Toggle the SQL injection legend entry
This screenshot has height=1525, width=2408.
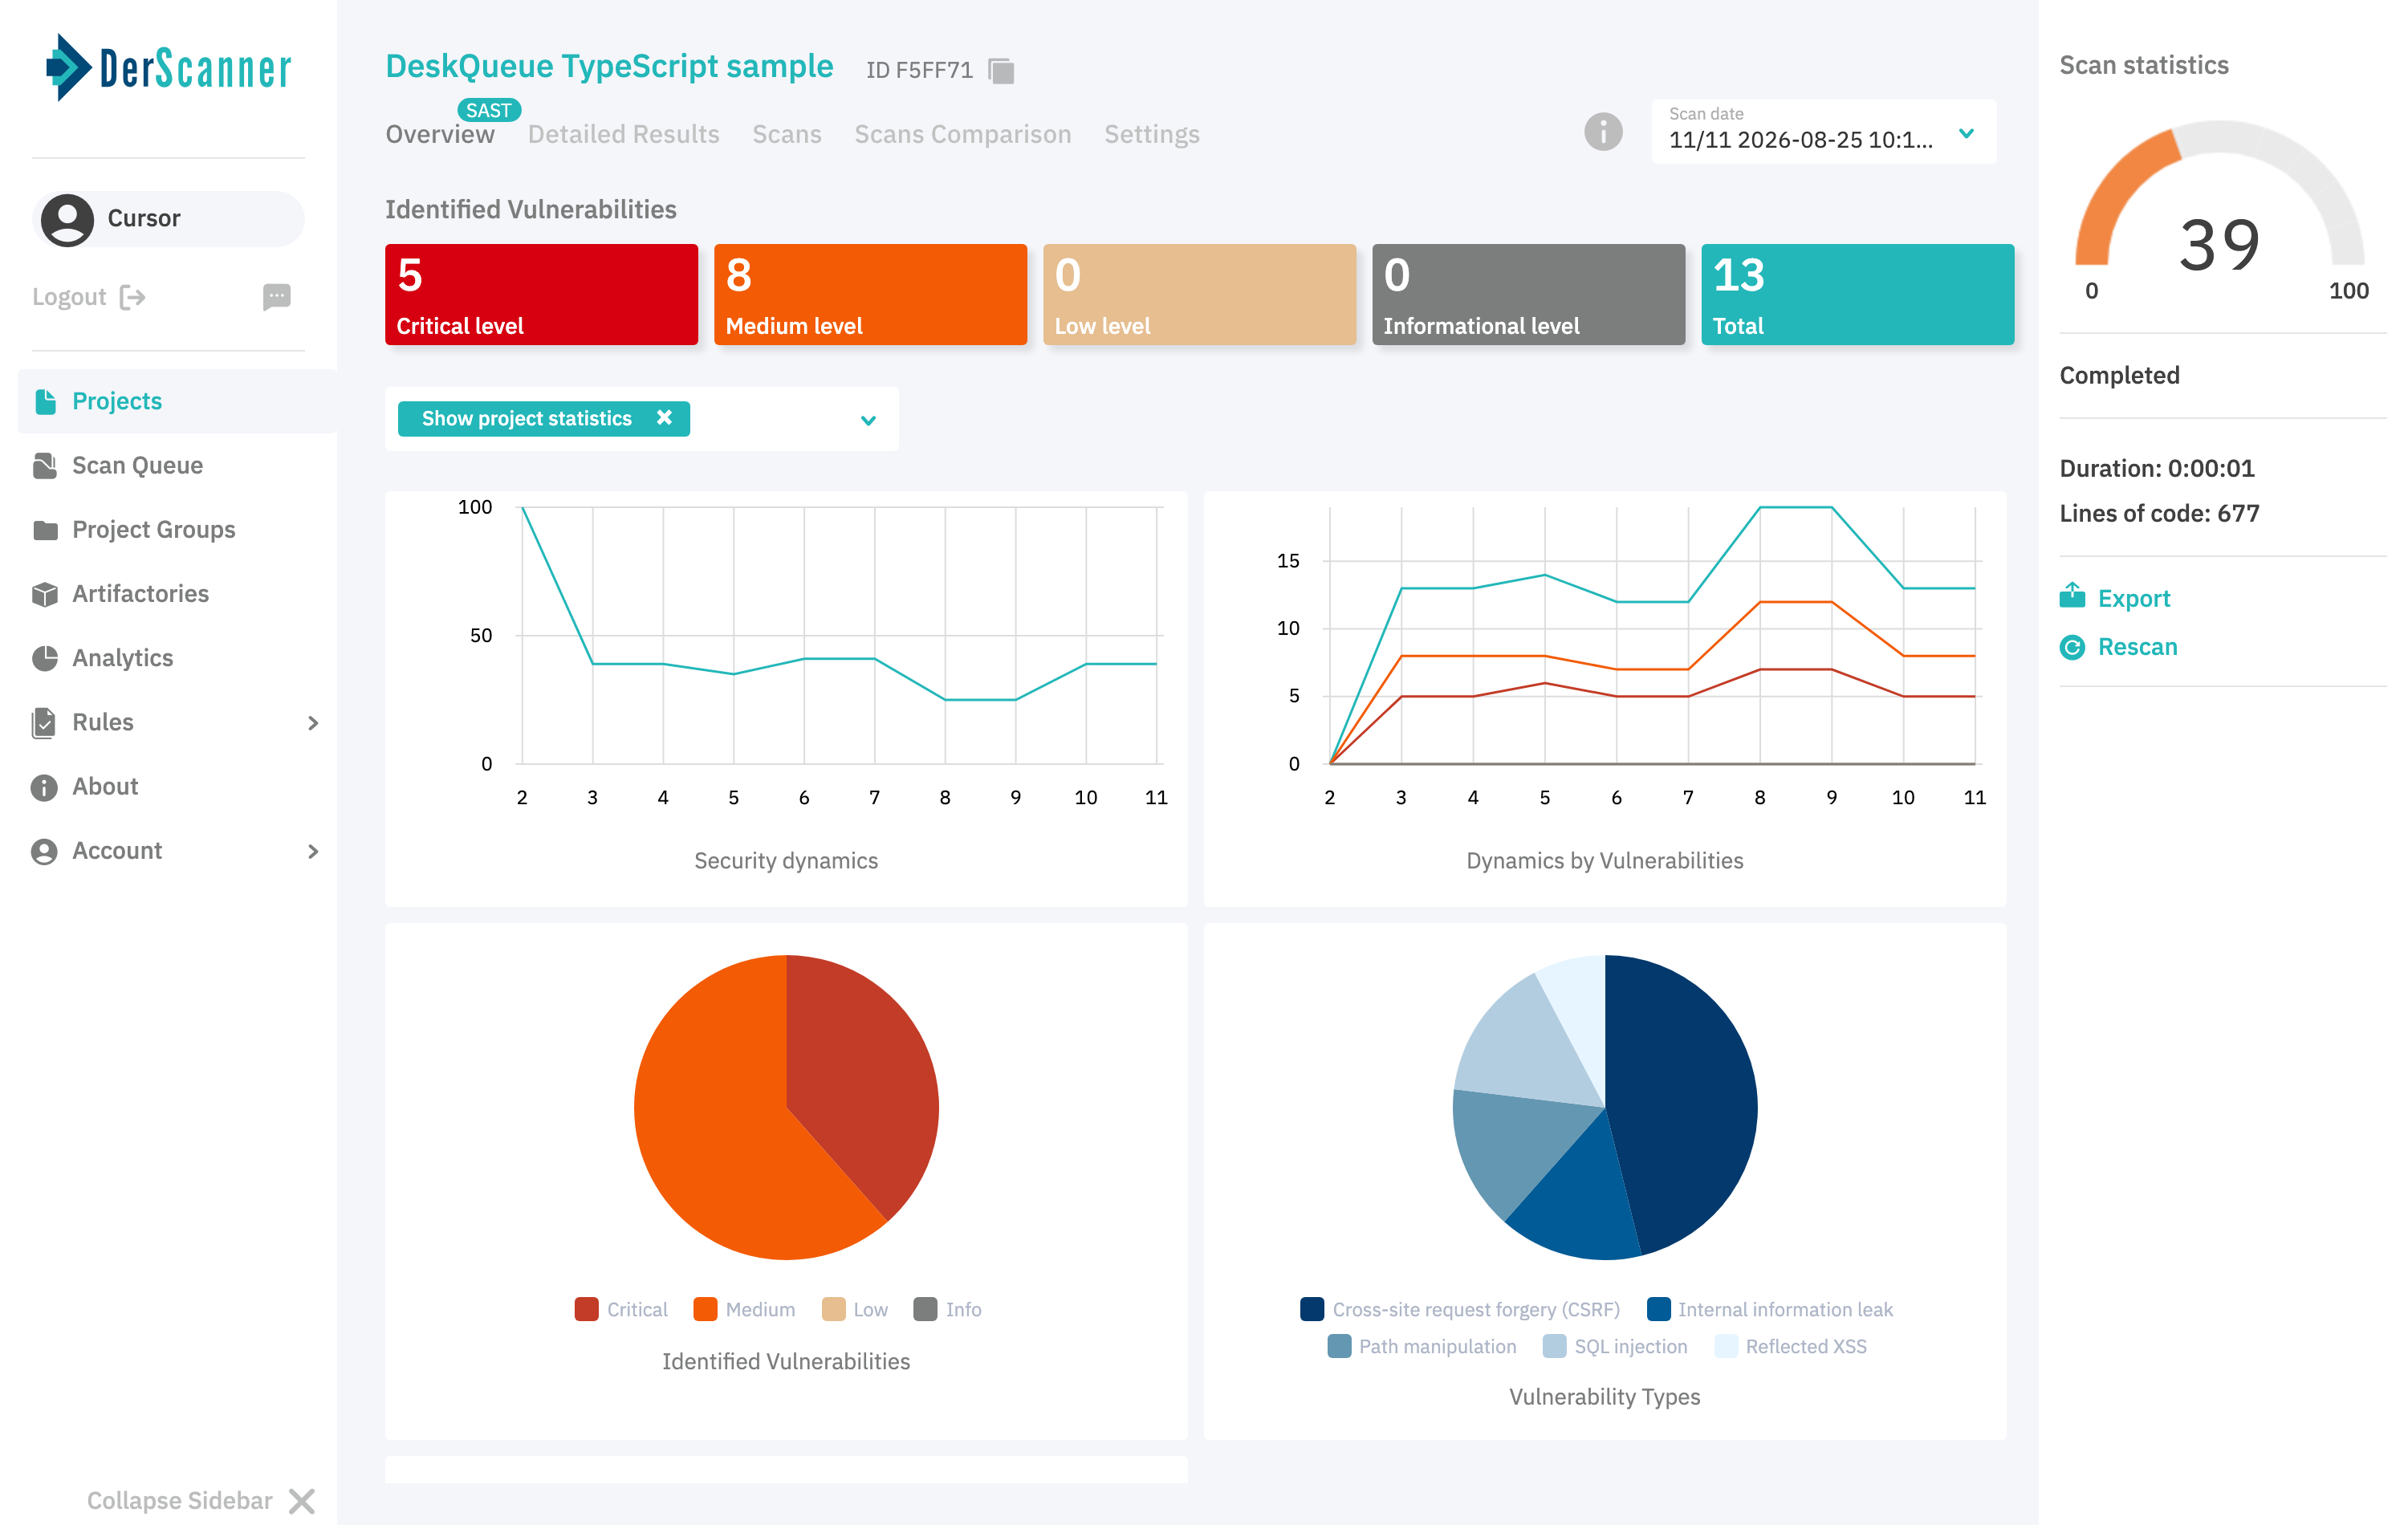1615,1346
